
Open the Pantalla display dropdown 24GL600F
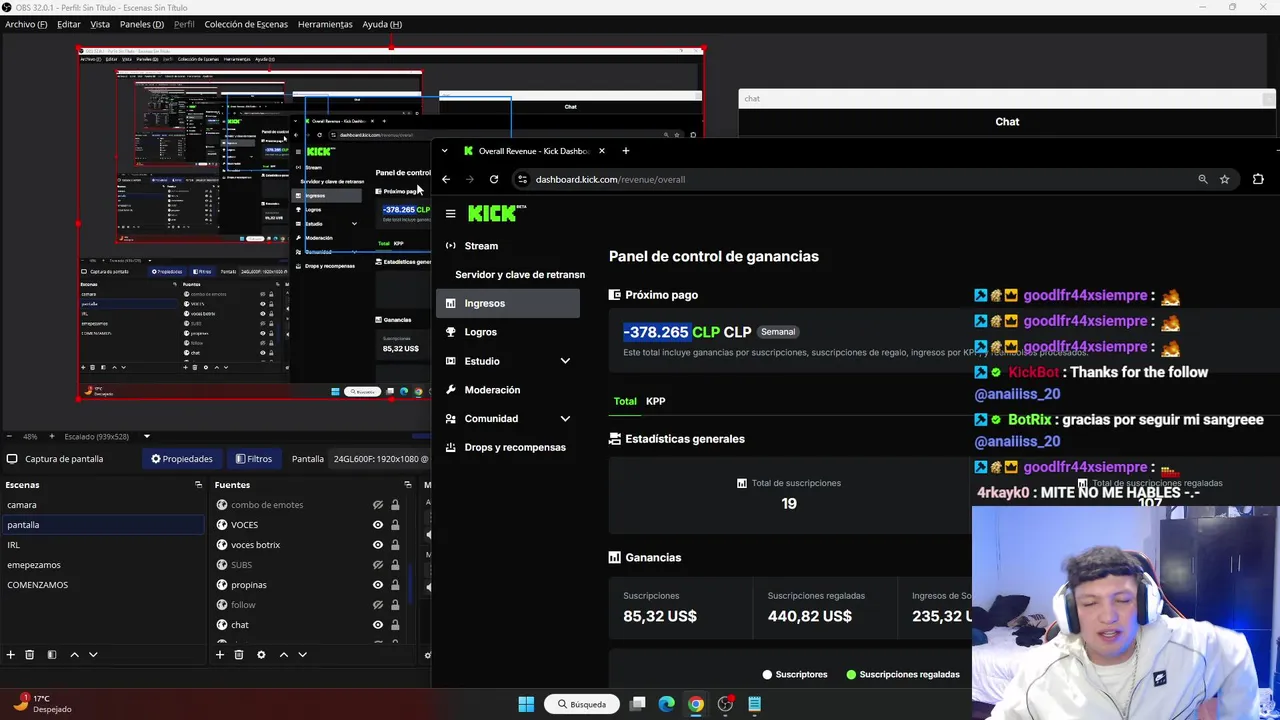pyautogui.click(x=380, y=459)
